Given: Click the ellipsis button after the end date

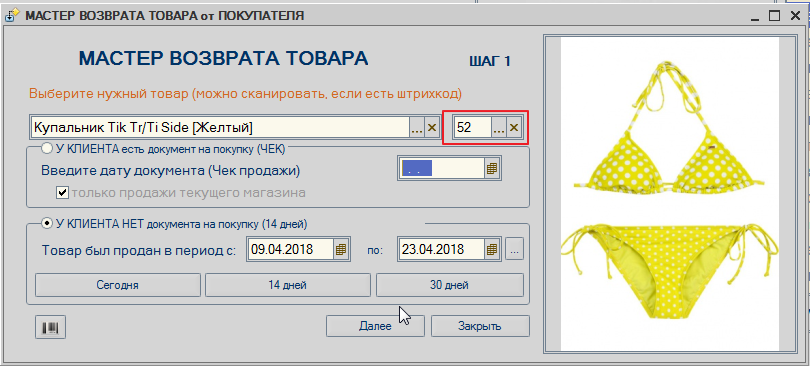Looking at the screenshot, I should [514, 249].
